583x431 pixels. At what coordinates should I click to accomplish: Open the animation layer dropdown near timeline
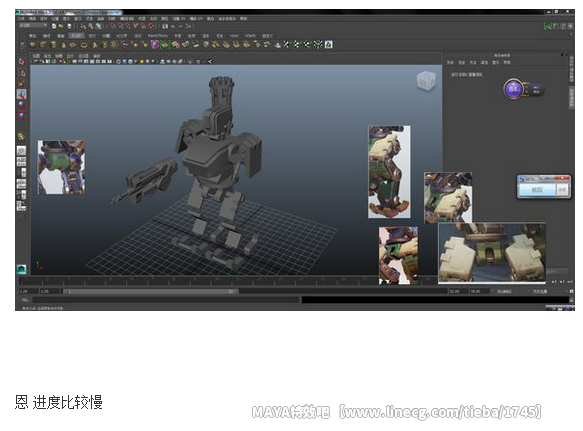coord(504,291)
